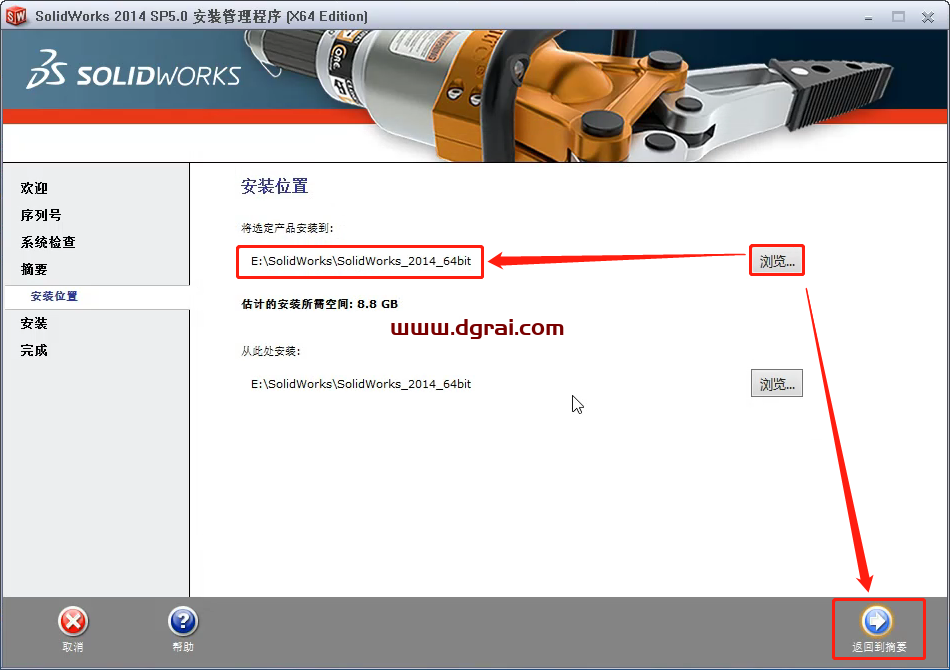
Task: Click the 从此处安装: label
Action: pyautogui.click(x=270, y=351)
